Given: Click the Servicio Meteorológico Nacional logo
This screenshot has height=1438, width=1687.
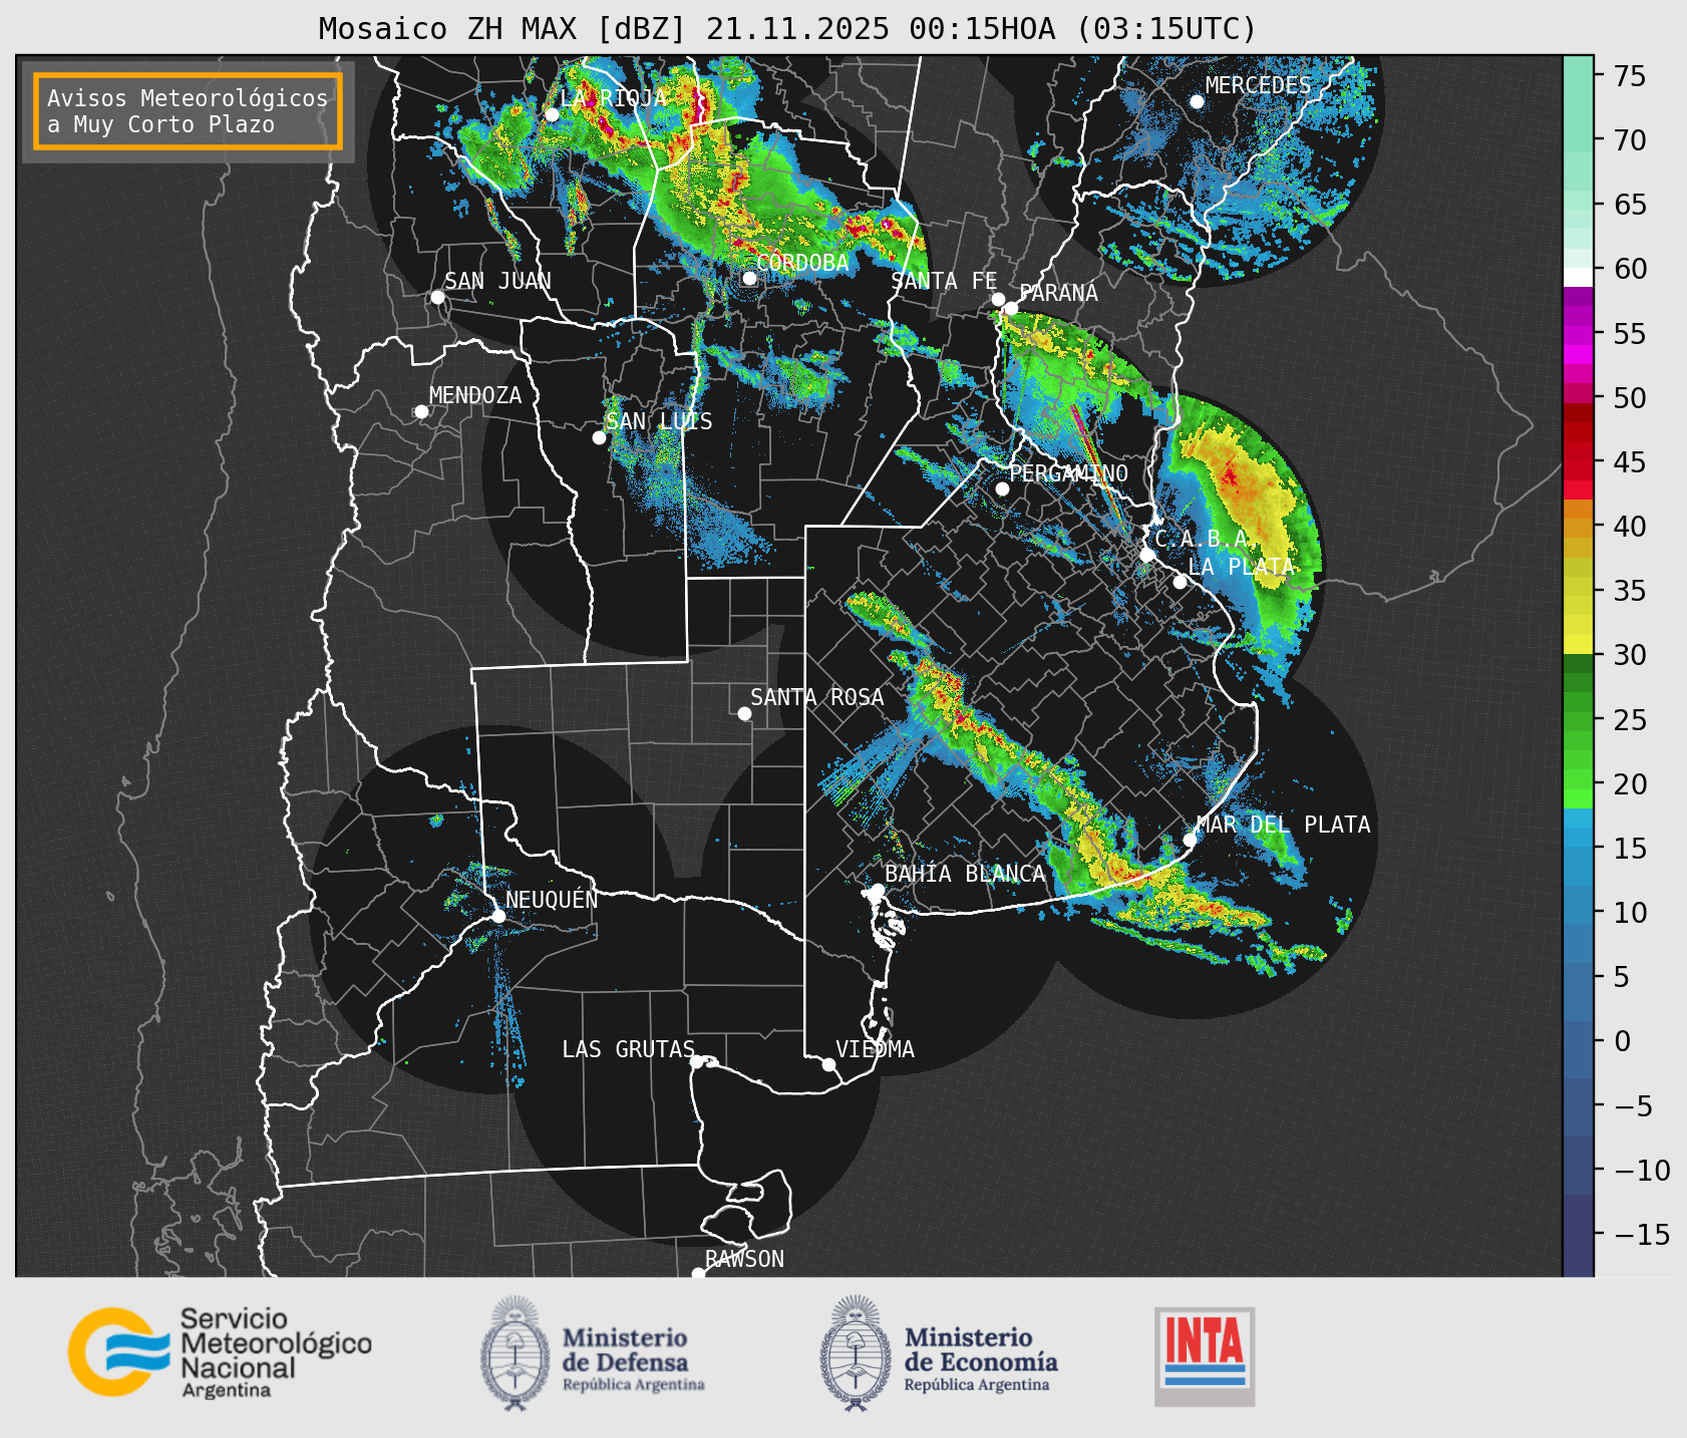Looking at the screenshot, I should (219, 1352).
